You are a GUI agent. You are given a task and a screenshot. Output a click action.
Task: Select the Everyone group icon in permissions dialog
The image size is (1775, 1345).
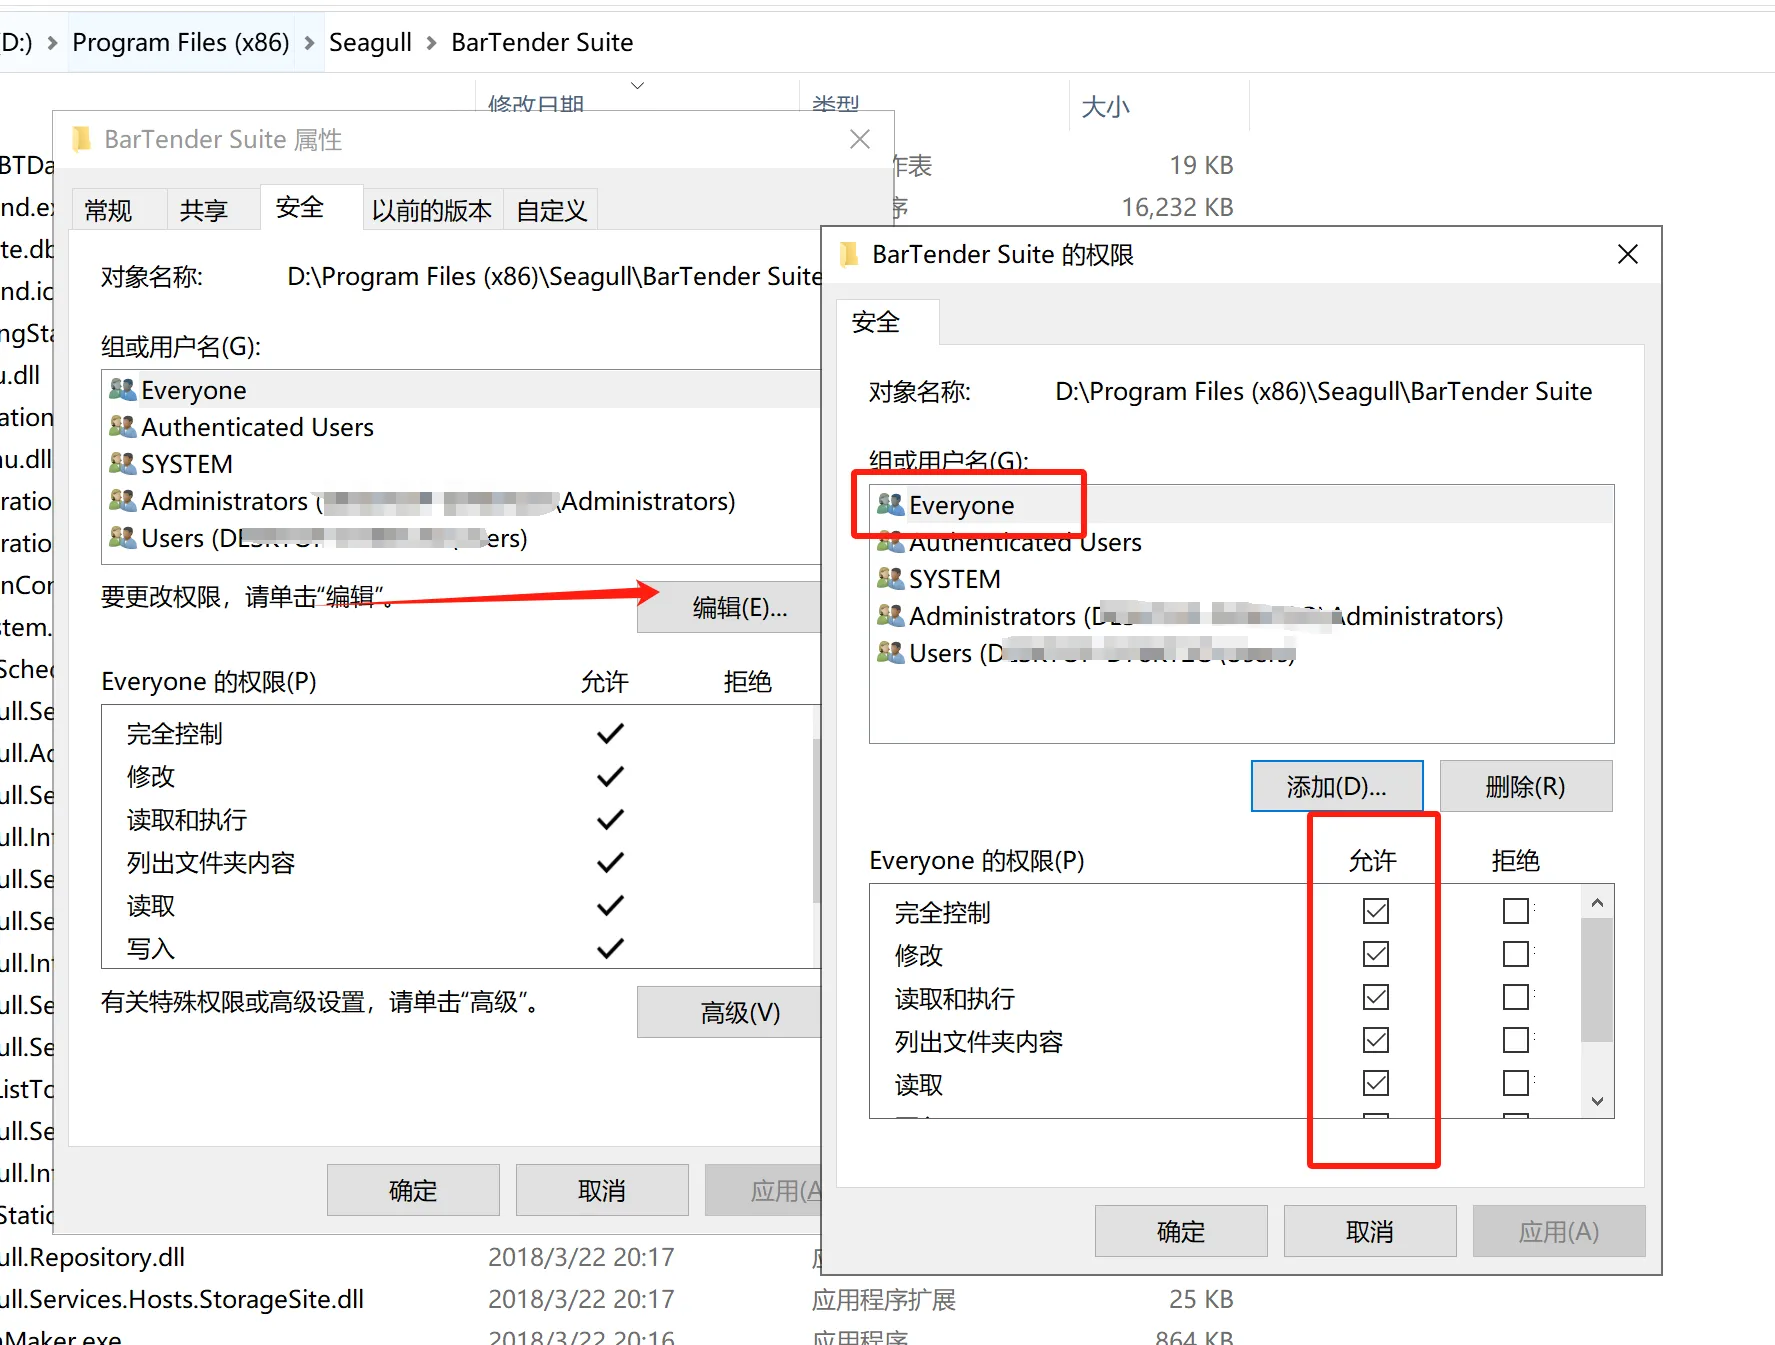tap(890, 505)
